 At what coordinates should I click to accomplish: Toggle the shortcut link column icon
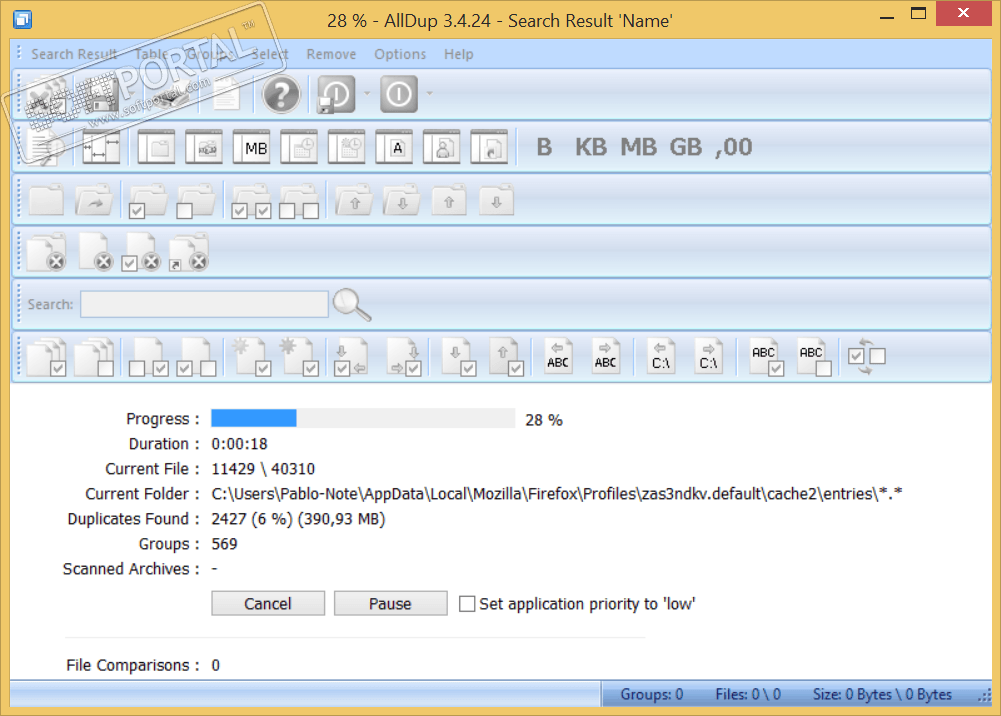point(489,147)
